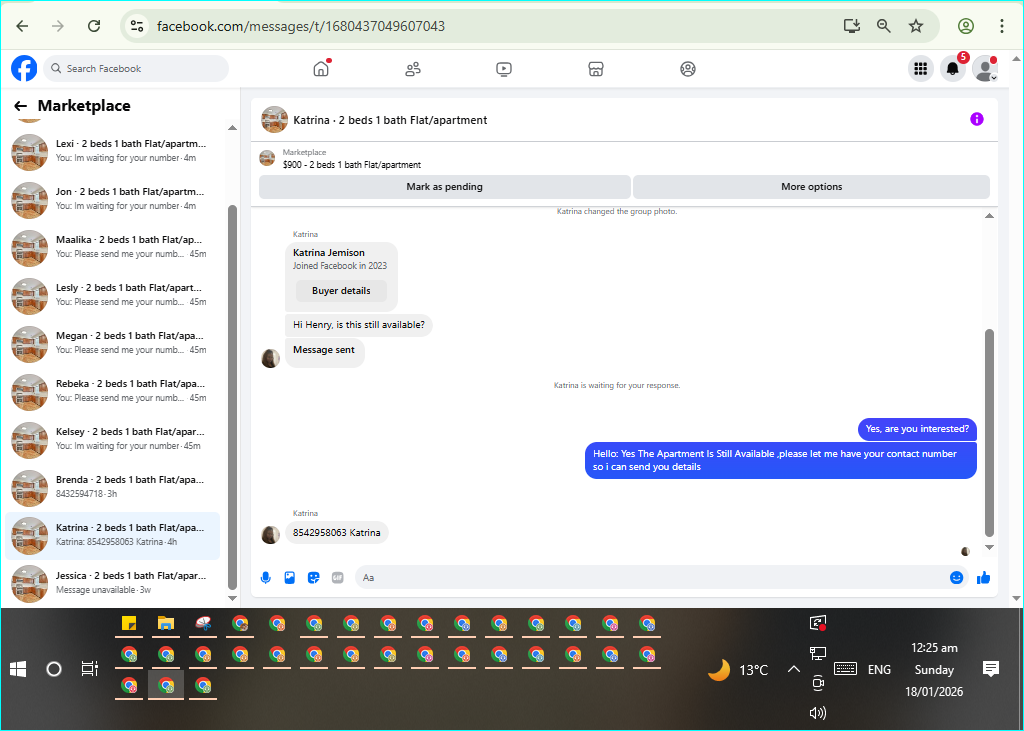Image resolution: width=1024 pixels, height=731 pixels.
Task: Select the Katrina conversation in list
Action: (x=112, y=535)
